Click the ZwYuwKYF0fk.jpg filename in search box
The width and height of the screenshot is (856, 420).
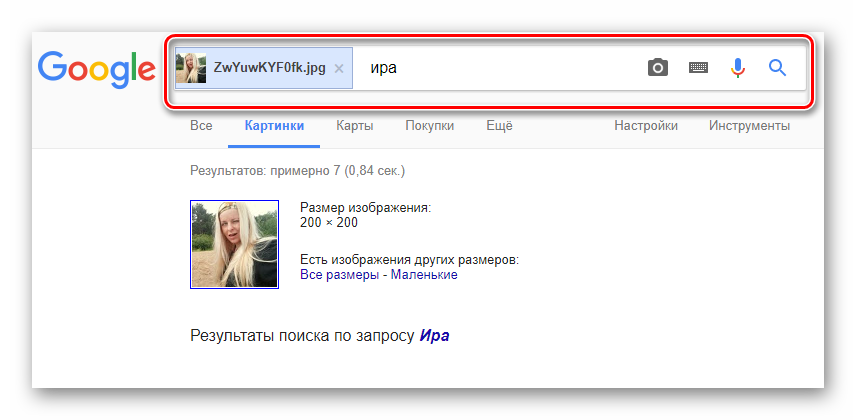(x=269, y=68)
